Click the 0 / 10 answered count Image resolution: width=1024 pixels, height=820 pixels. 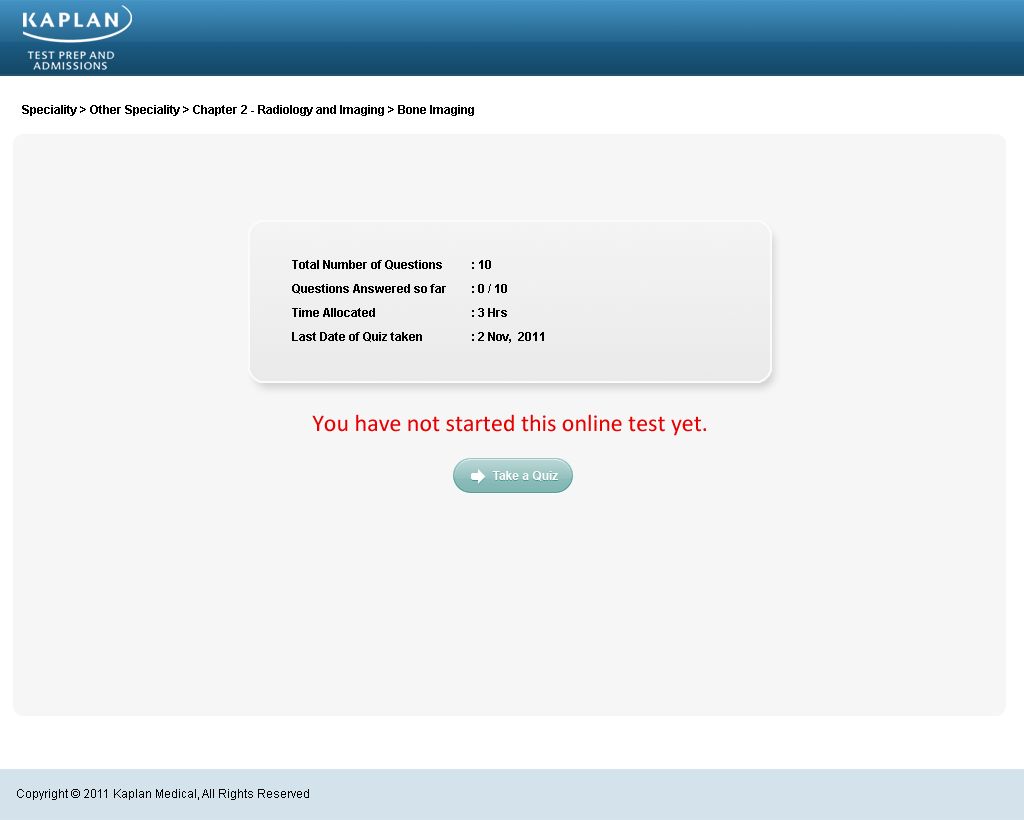coord(492,289)
